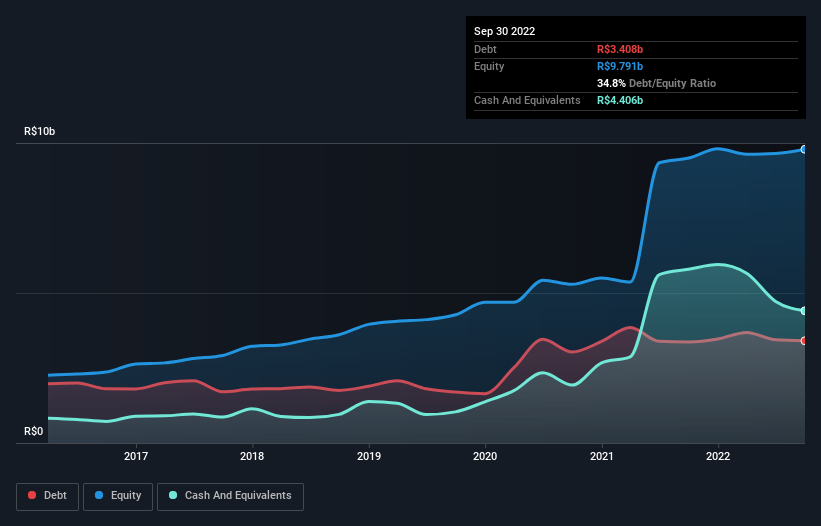Click the 2019 x-axis label
821x526 pixels.
369,456
